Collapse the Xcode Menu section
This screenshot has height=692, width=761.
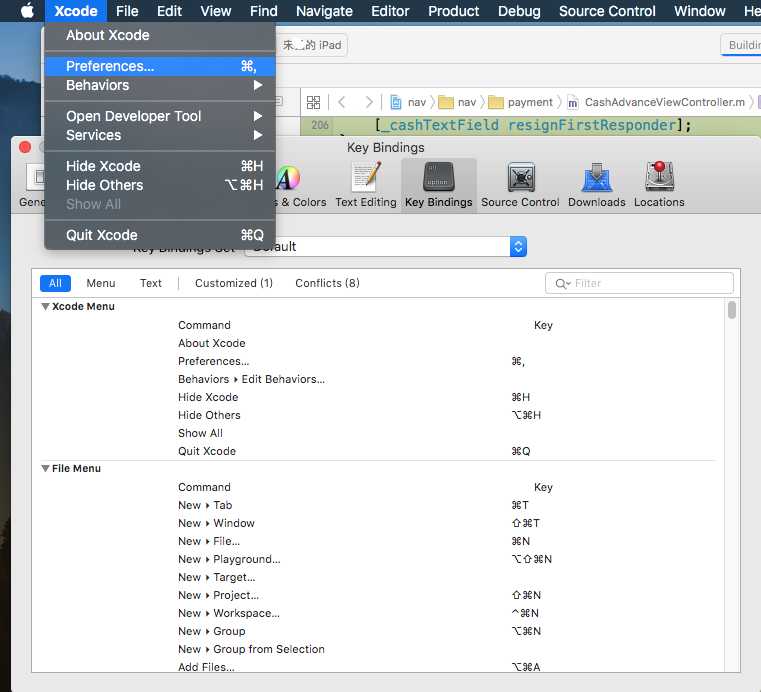coord(45,307)
